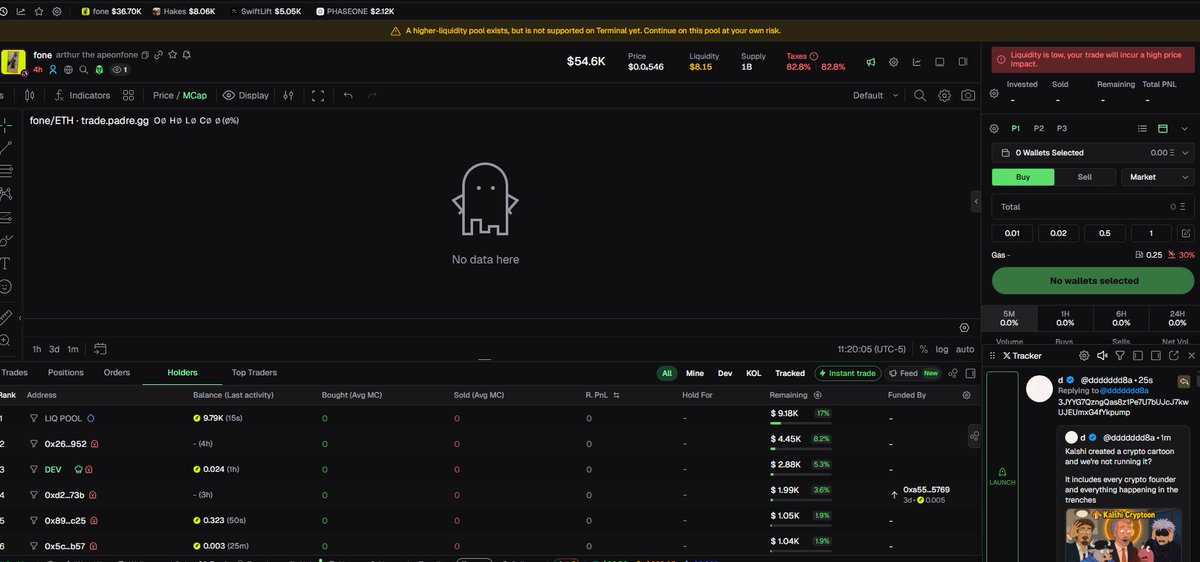Choose the 0.01 quick amount

click(x=1012, y=233)
